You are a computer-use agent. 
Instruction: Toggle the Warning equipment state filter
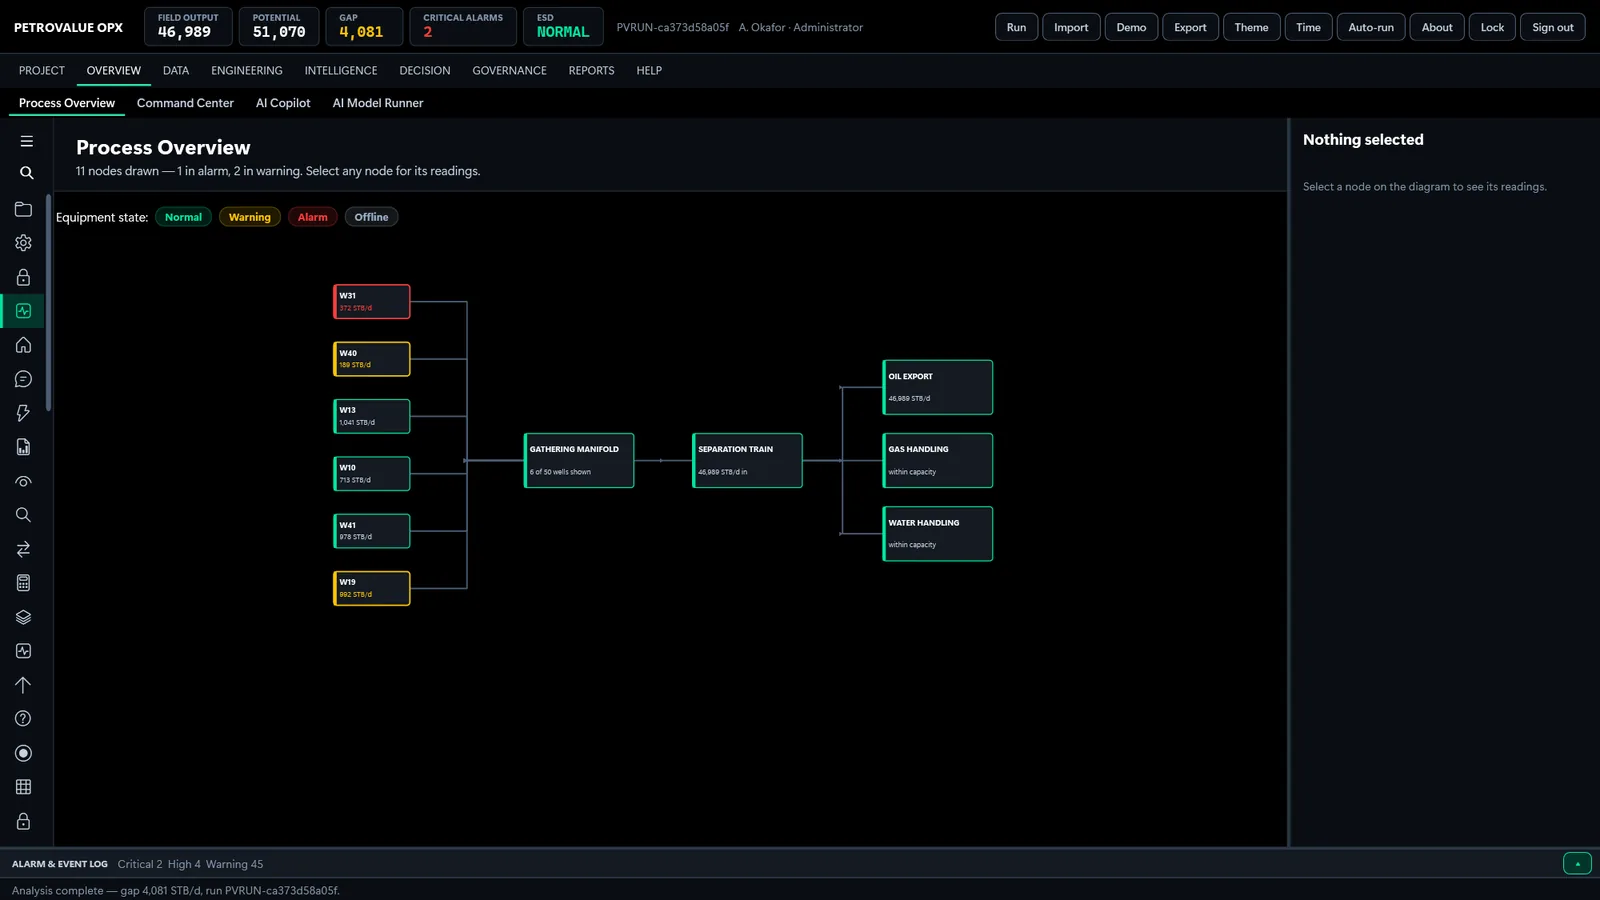point(249,217)
